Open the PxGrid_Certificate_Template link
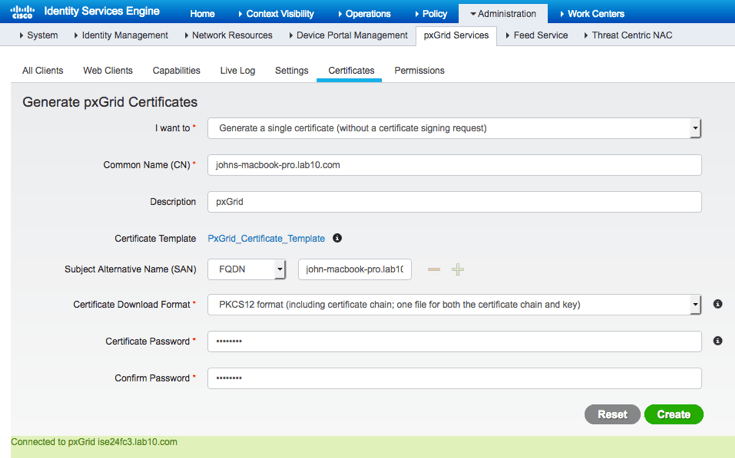Screen dimensions: 735x458 coord(266,239)
